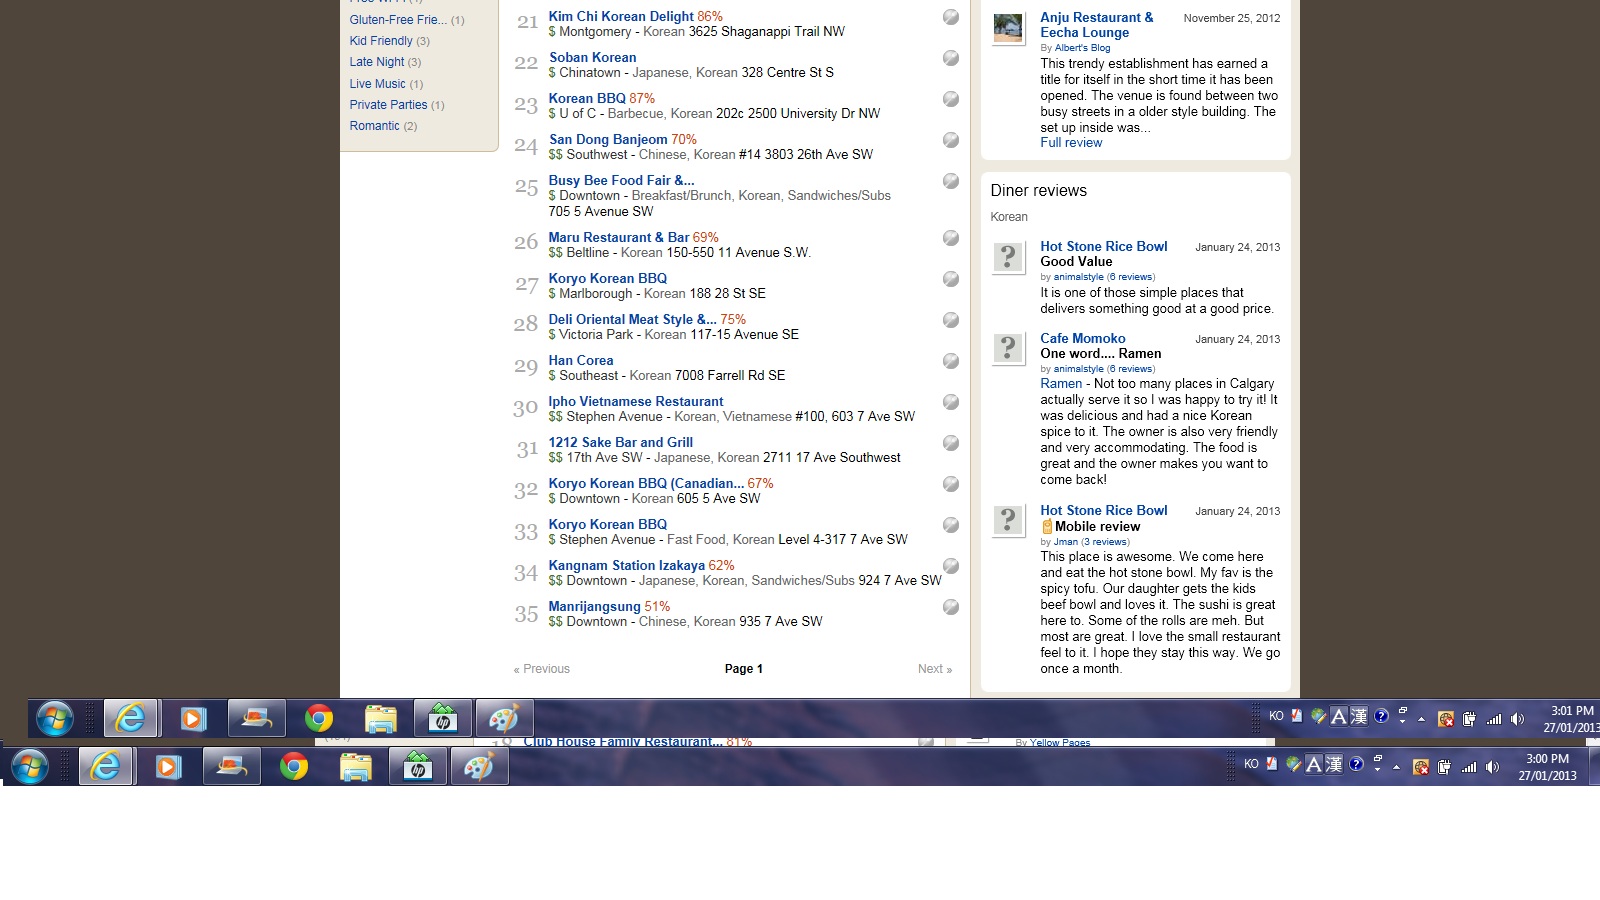
Task: Click the Start orb in the 3:00 PM taskbar
Action: [30, 767]
